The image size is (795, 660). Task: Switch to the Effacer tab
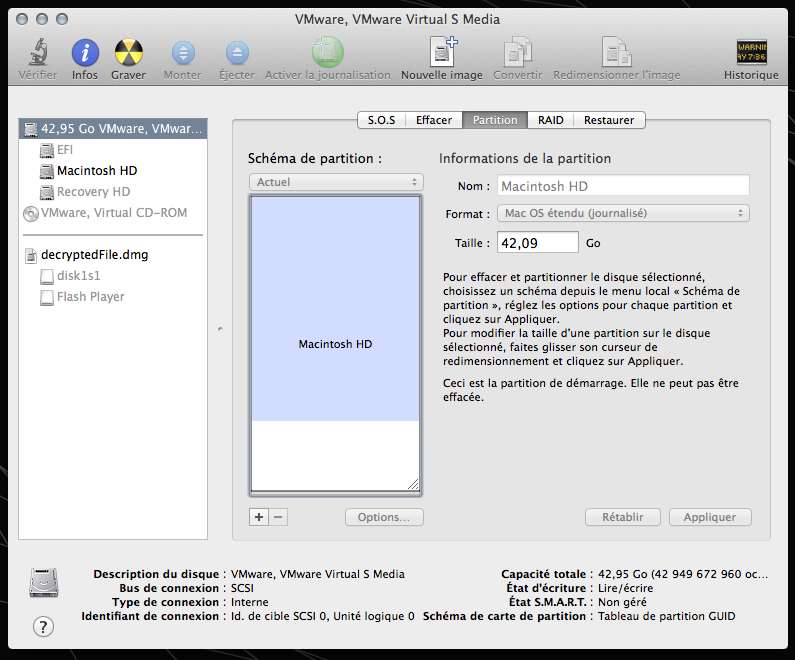[433, 120]
